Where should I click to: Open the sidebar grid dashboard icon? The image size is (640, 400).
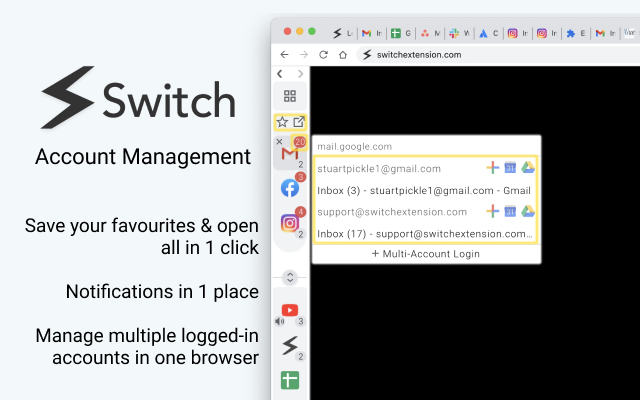290,96
